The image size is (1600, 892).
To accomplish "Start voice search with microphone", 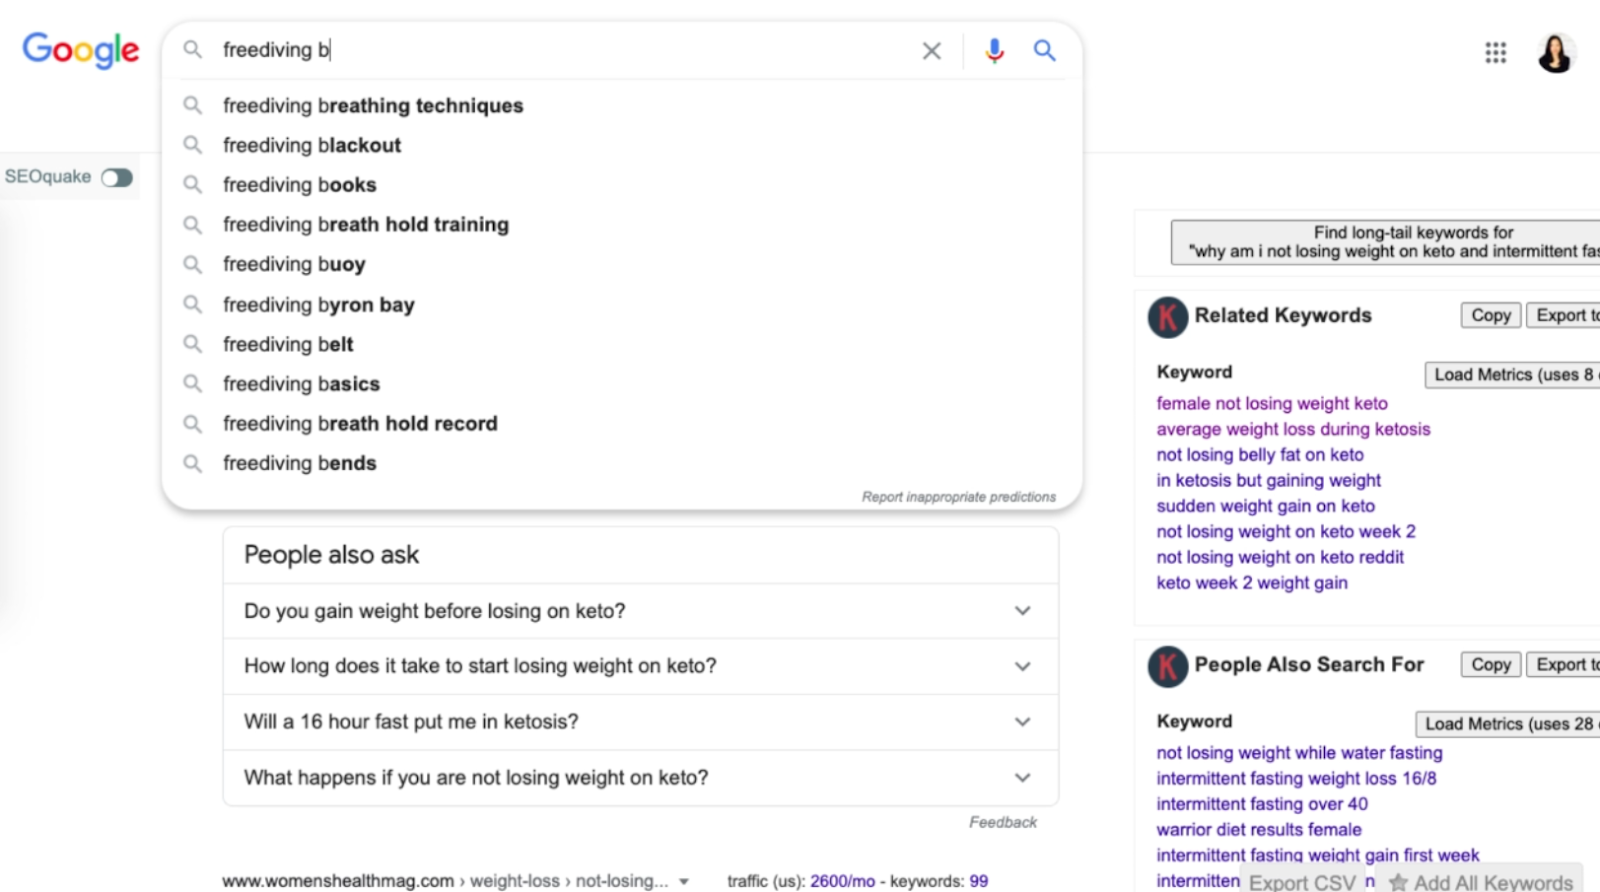I will (994, 50).
